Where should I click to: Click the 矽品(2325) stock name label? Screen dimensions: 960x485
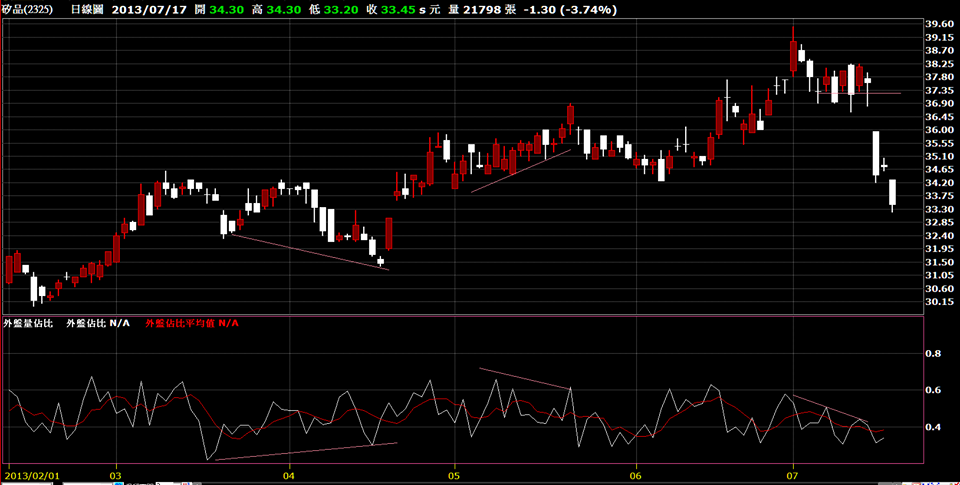click(29, 9)
